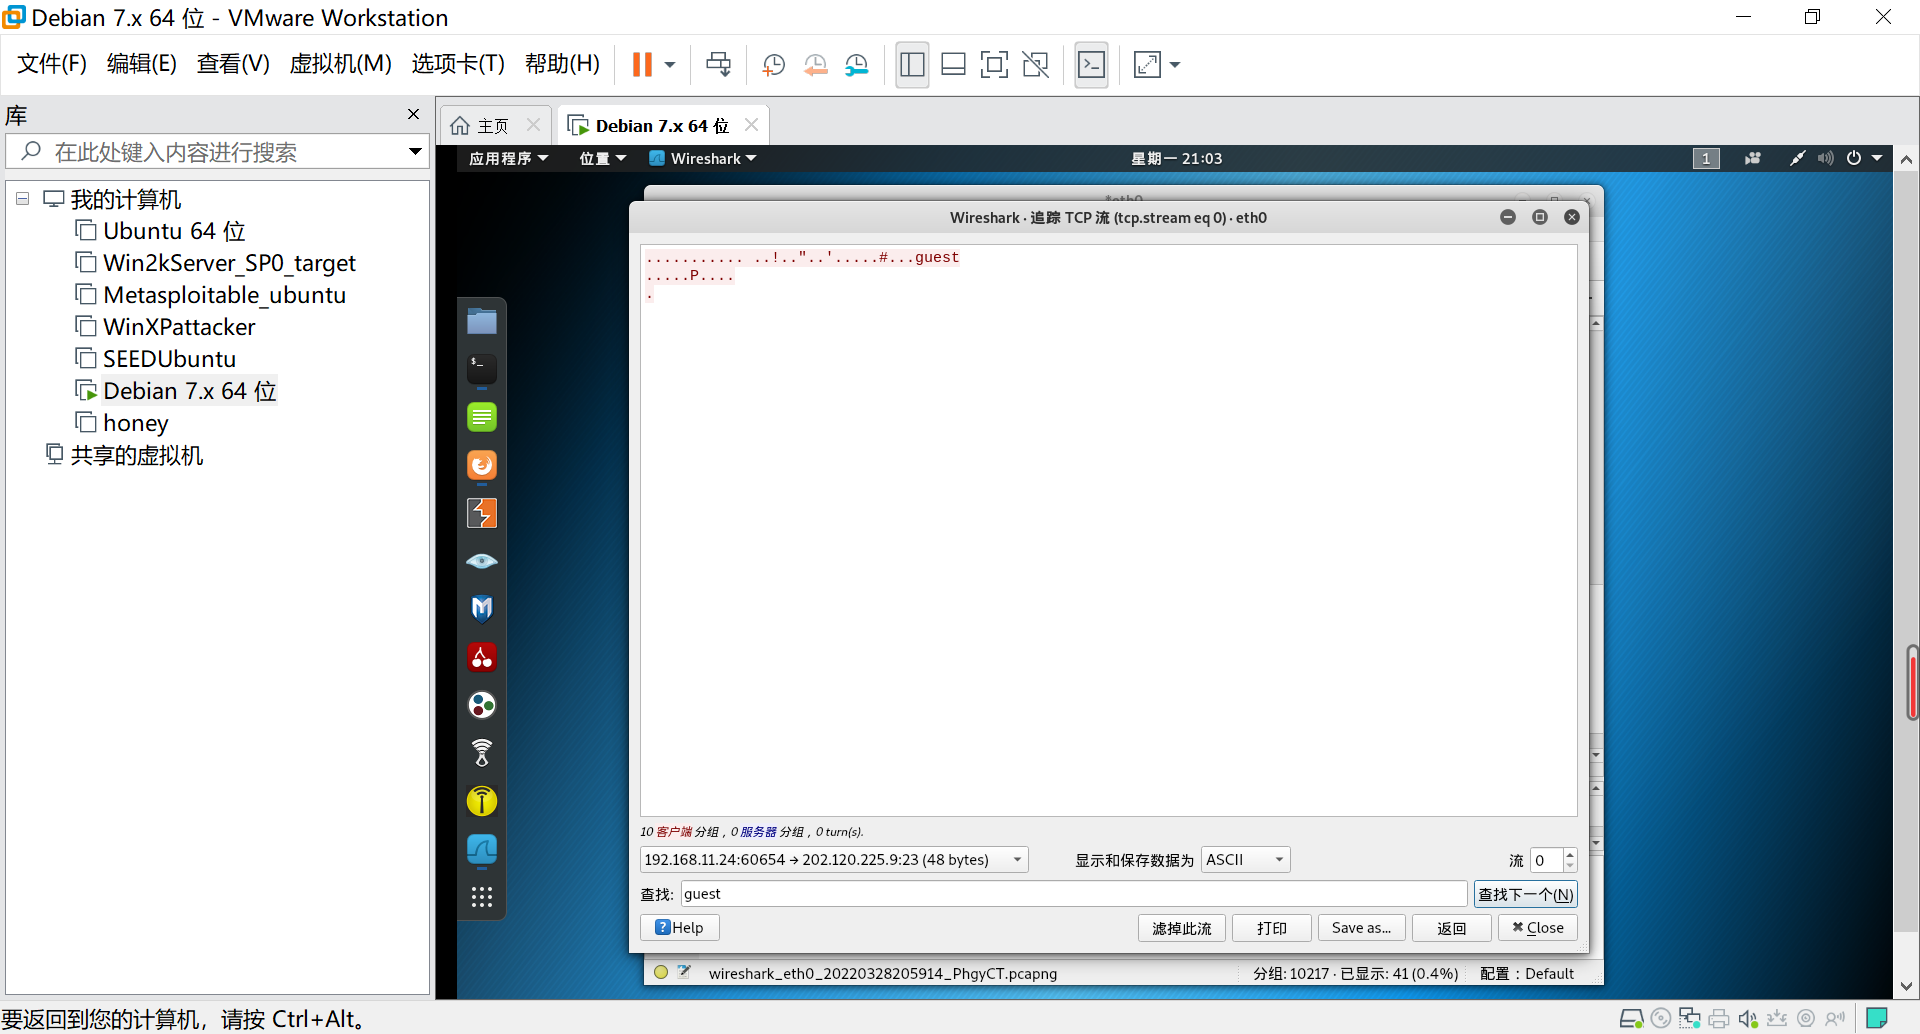This screenshot has height=1034, width=1920.
Task: Select Metasploitable_ubuntu in the library tree
Action: (x=224, y=295)
